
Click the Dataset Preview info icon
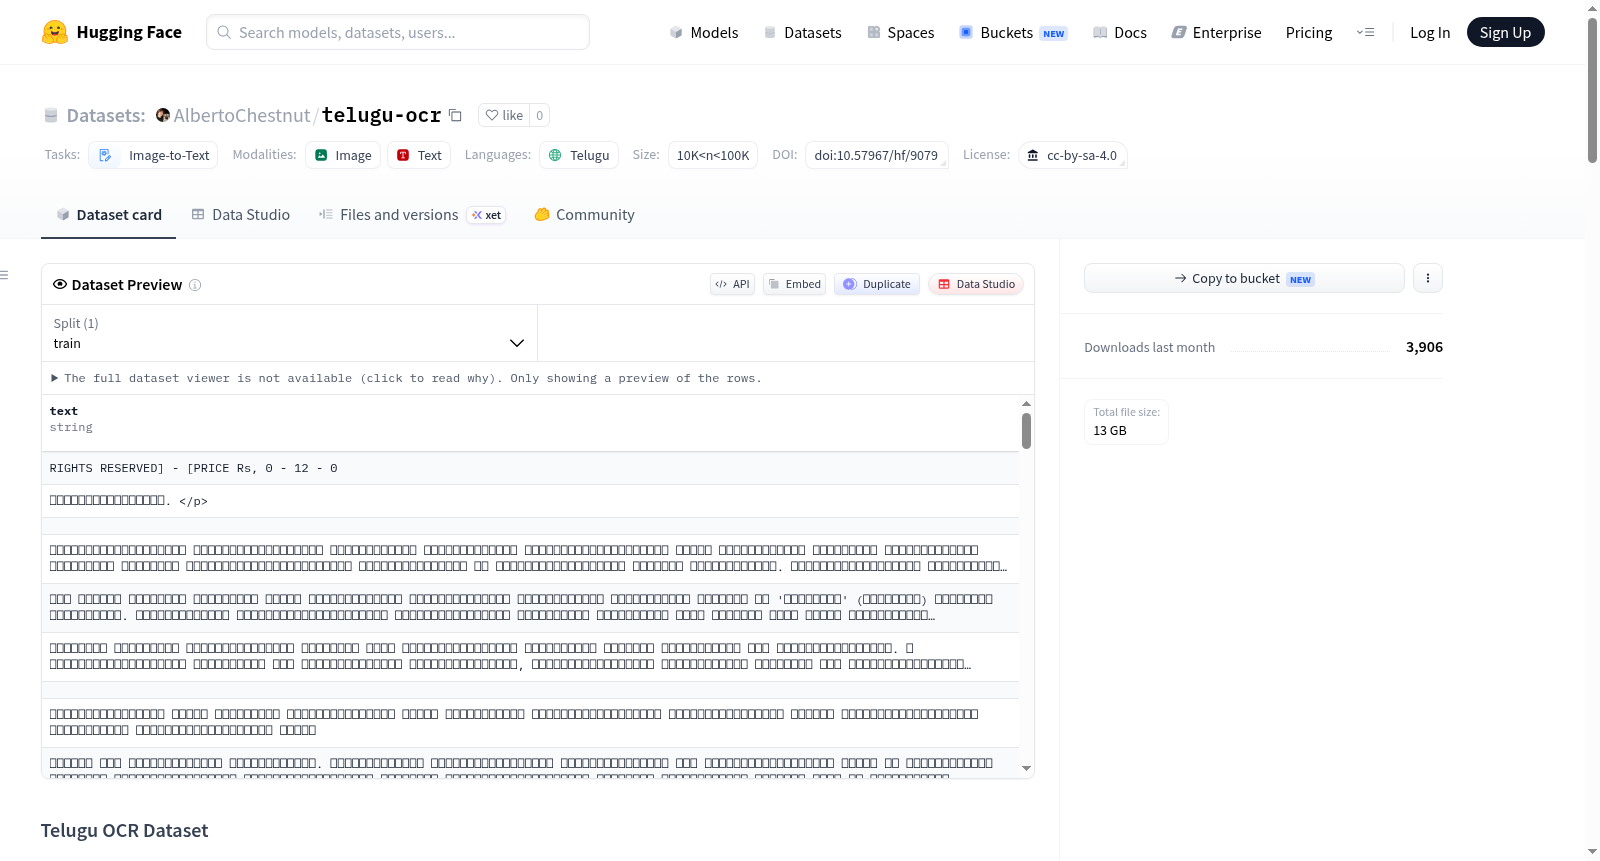click(195, 285)
